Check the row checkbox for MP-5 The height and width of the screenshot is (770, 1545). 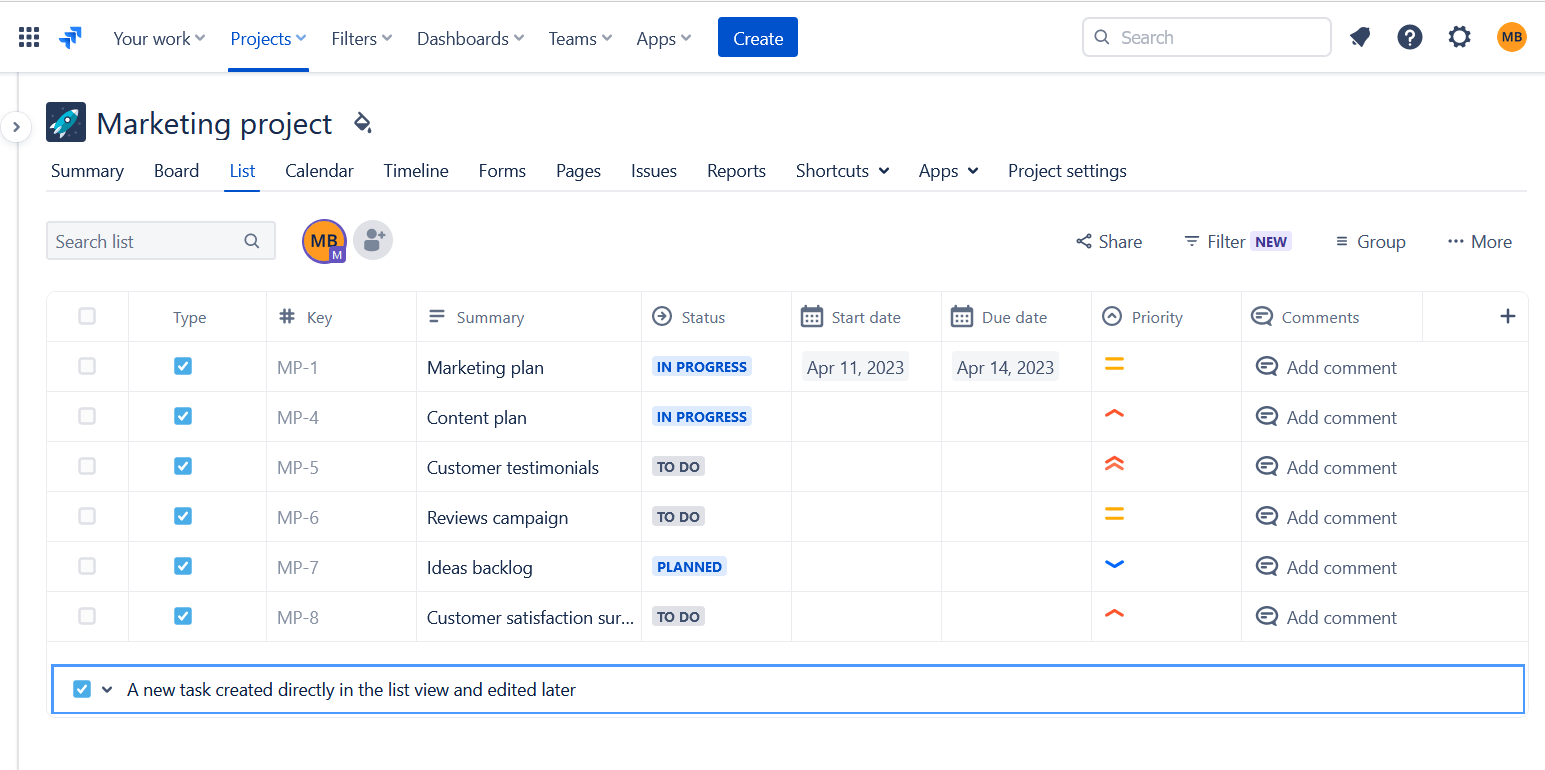[x=87, y=466]
